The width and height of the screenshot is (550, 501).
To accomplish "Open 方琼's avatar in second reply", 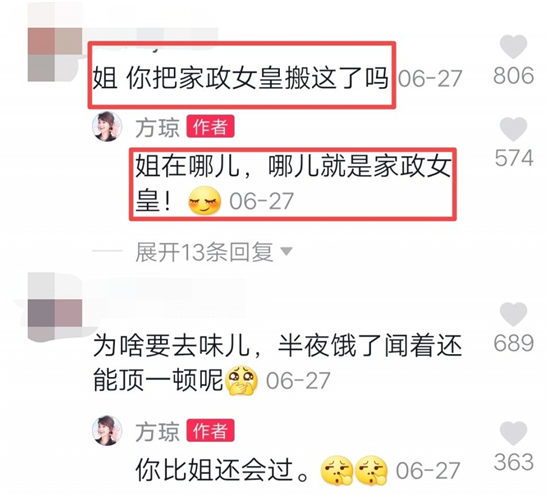I will 107,430.
